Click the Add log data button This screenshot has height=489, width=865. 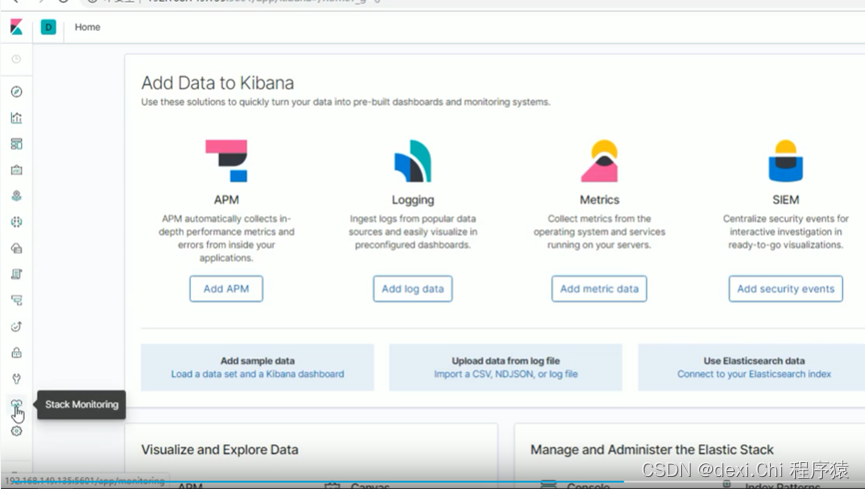(x=413, y=289)
